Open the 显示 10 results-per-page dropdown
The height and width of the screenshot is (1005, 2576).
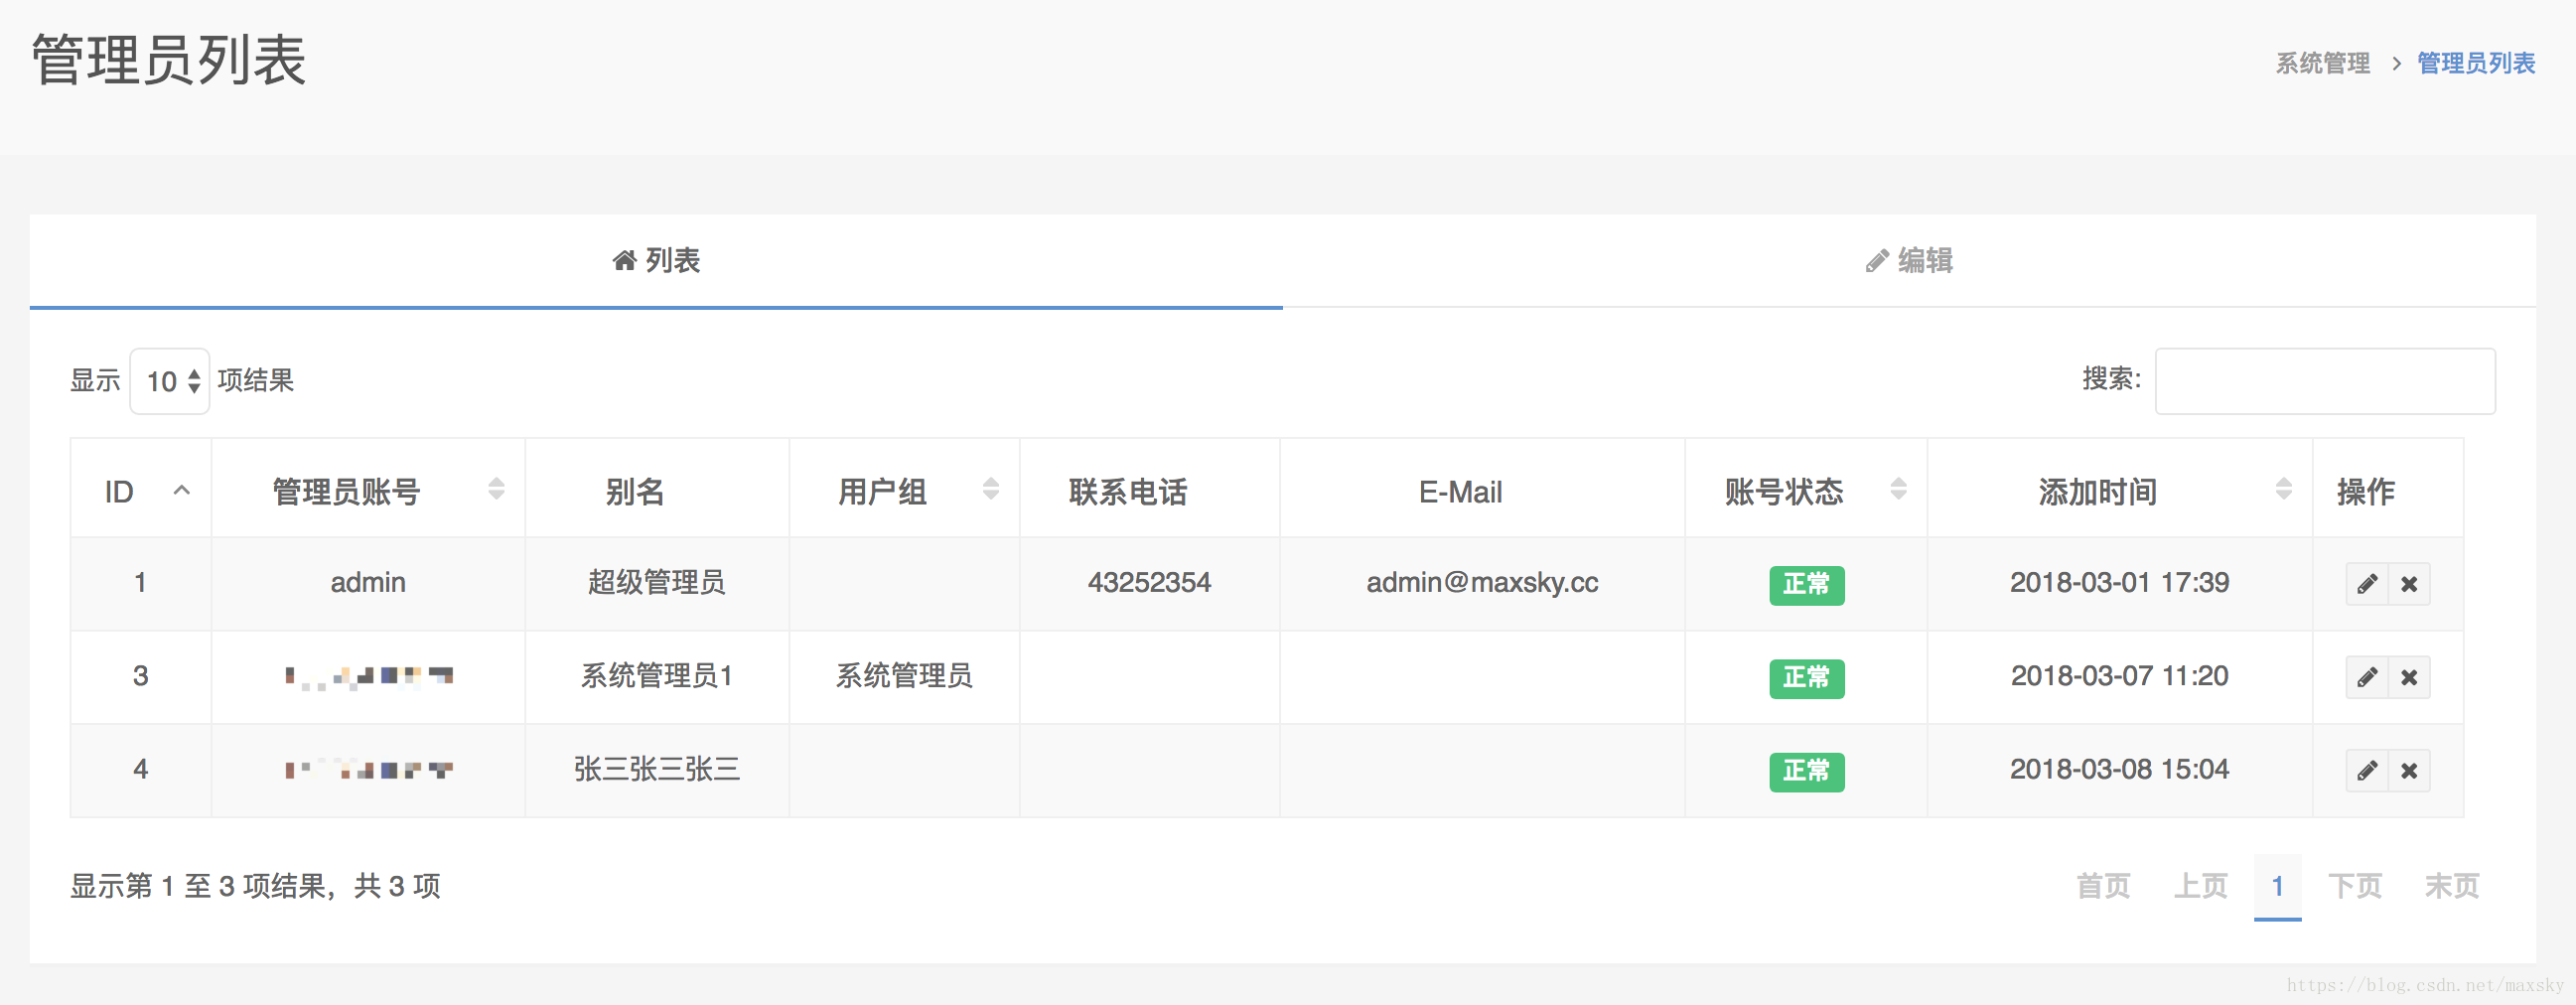point(170,381)
